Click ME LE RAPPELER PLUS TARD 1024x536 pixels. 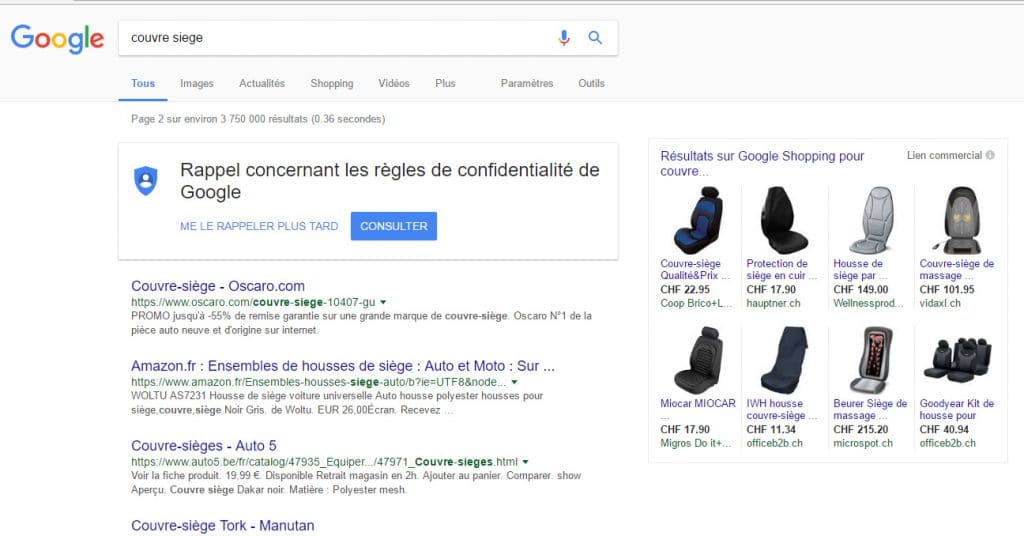[x=259, y=226]
